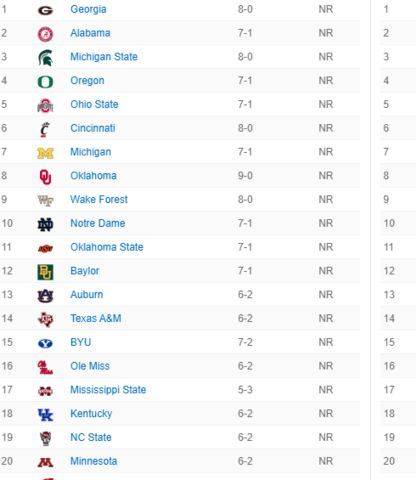Click the Minnesota team name link
The width and height of the screenshot is (416, 480).
pyautogui.click(x=94, y=461)
